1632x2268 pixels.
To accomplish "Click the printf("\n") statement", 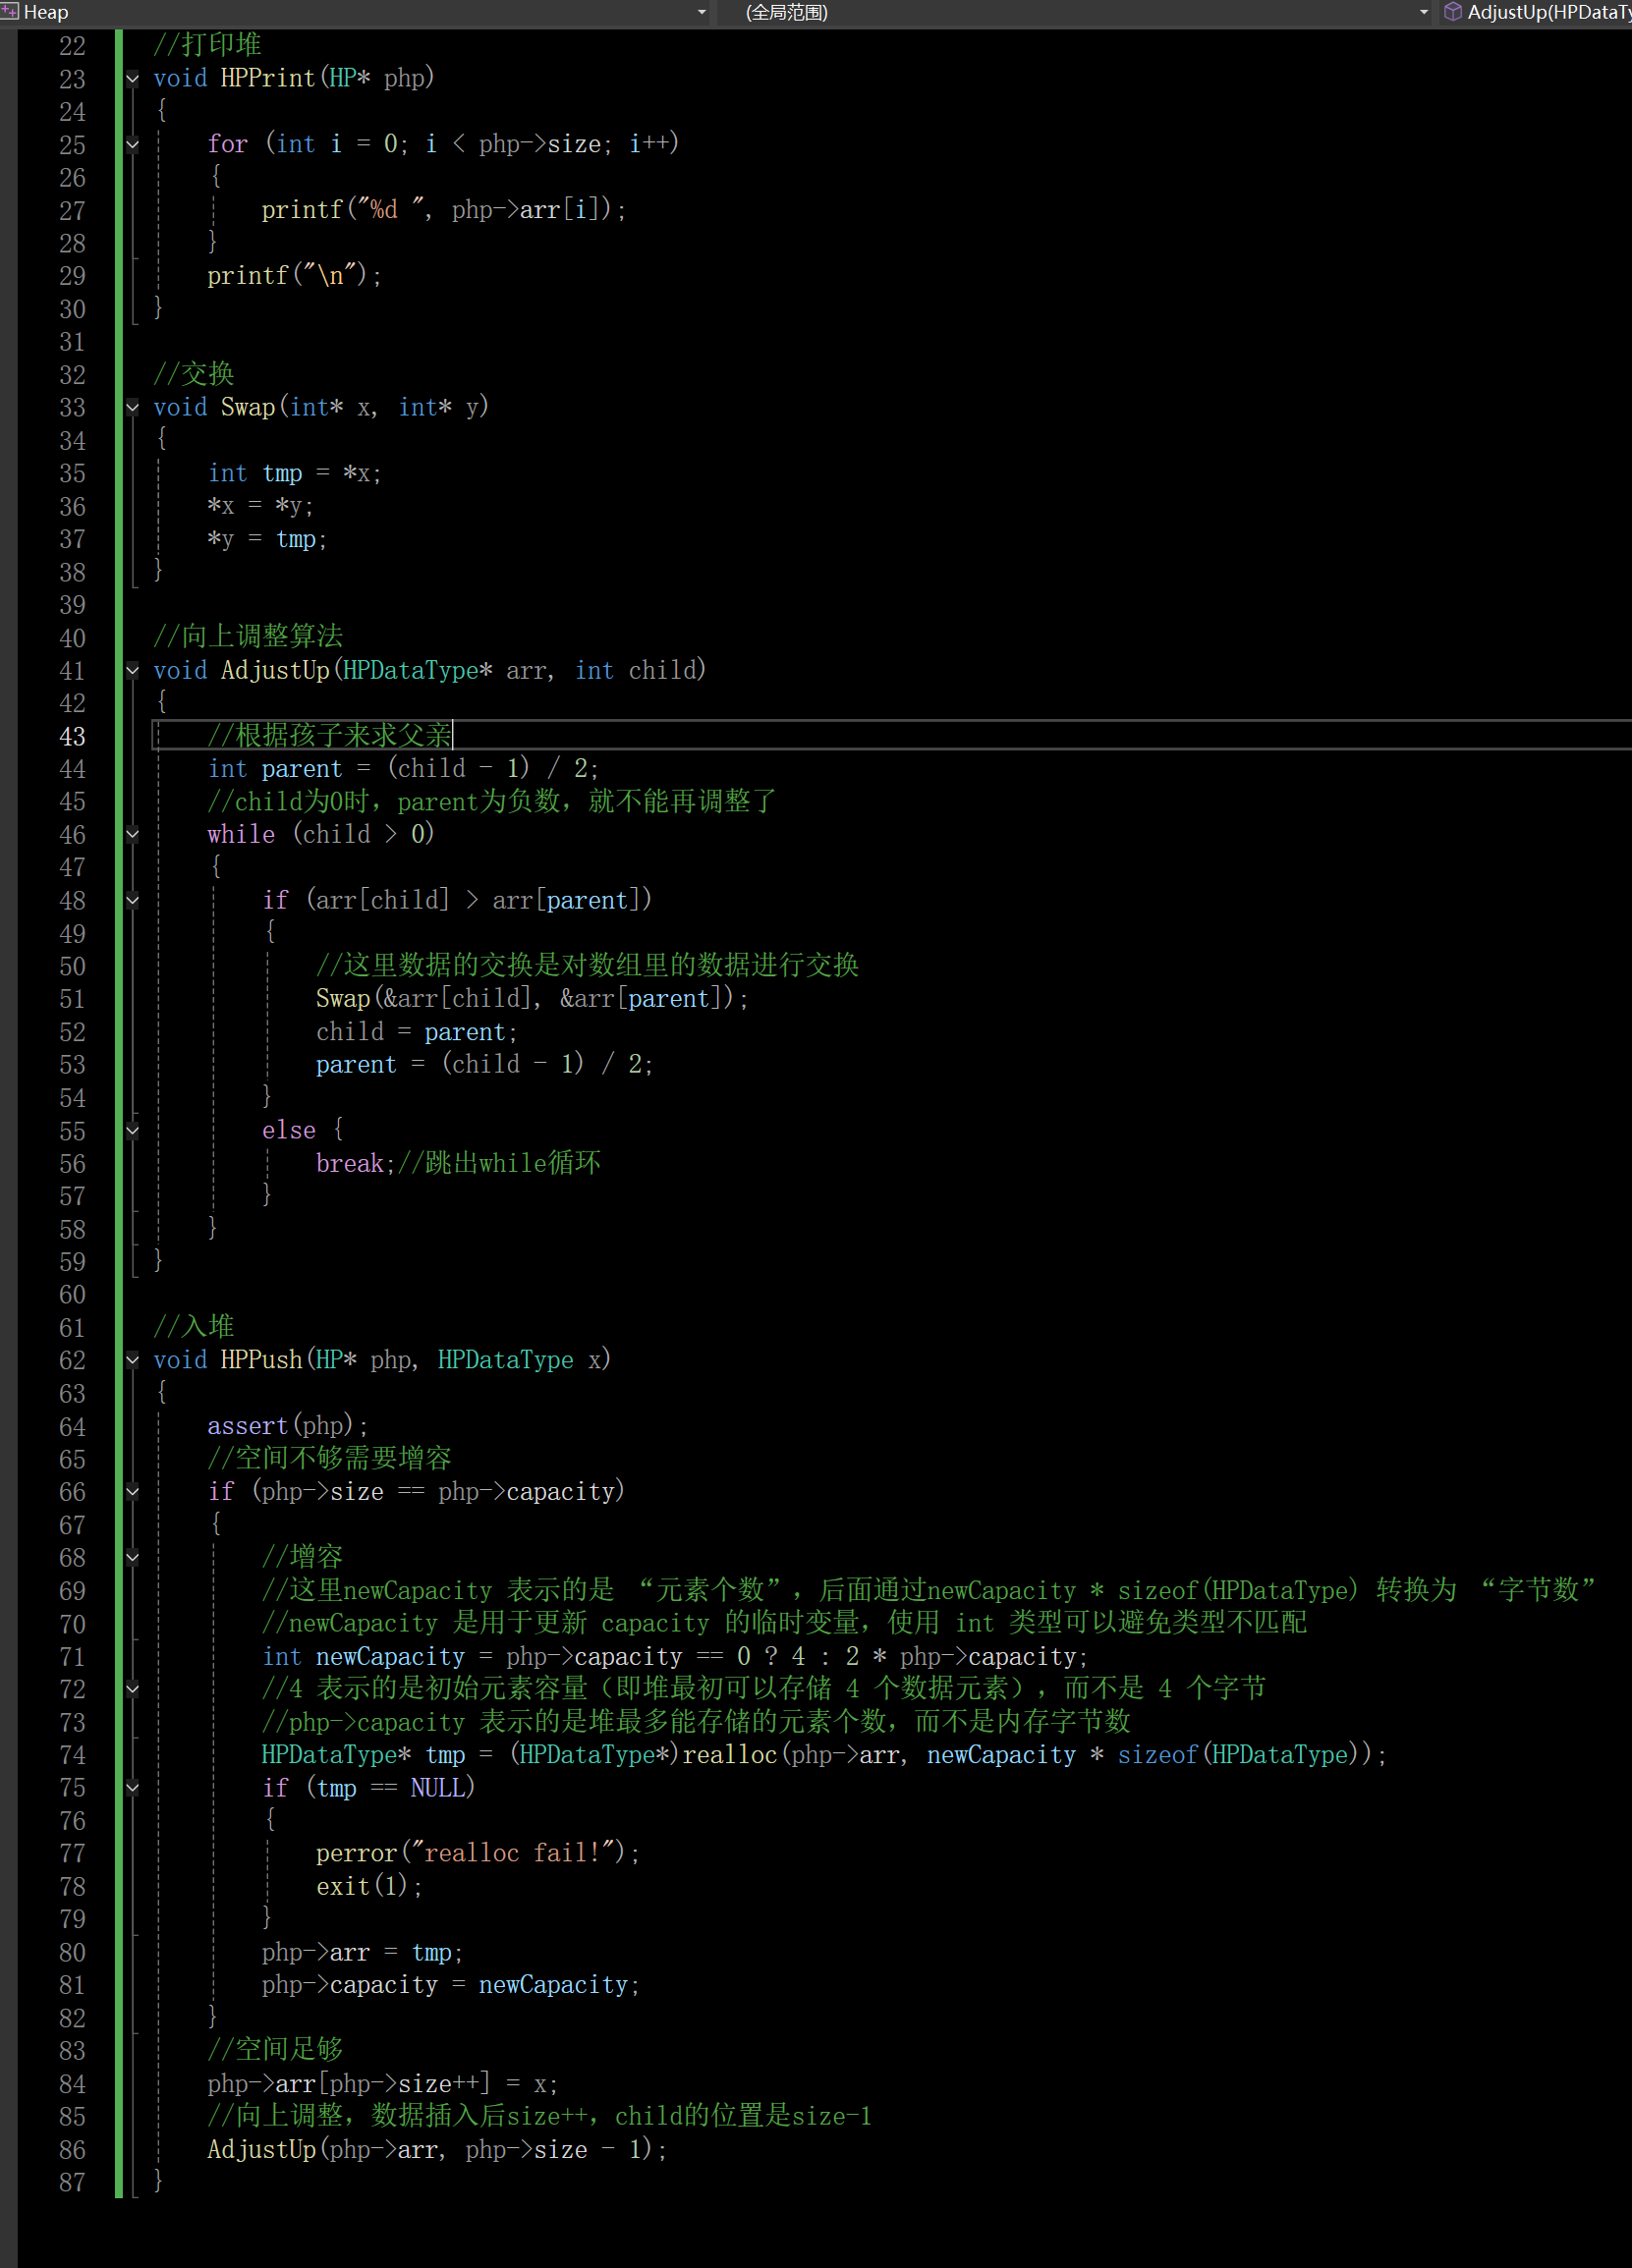I will tap(294, 275).
